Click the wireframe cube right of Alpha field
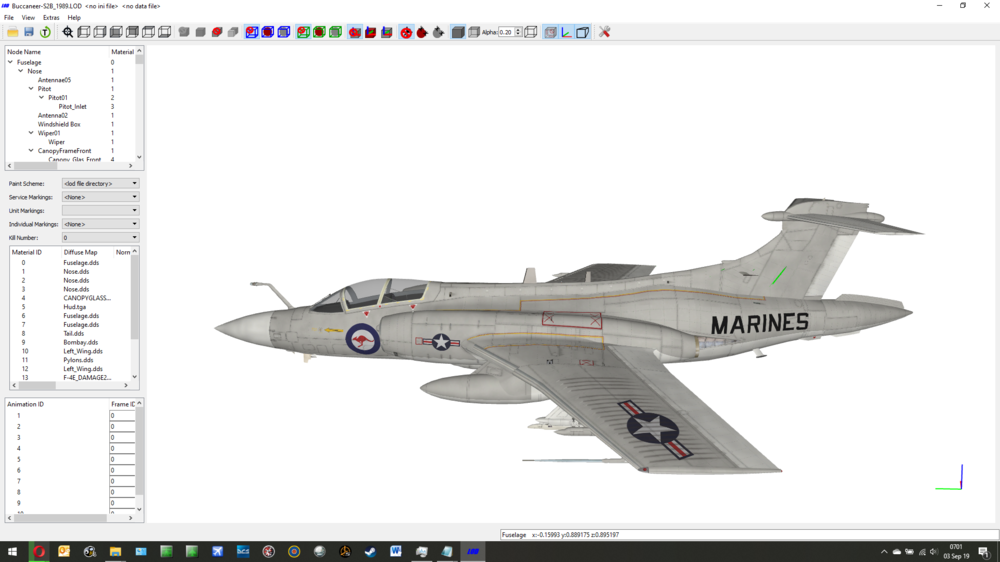 tap(531, 32)
